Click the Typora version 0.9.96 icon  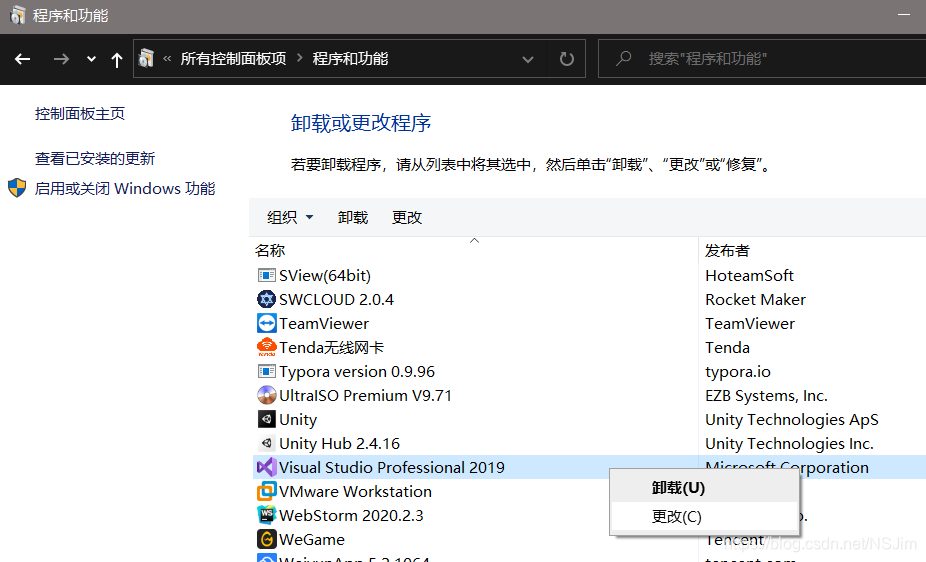click(266, 371)
